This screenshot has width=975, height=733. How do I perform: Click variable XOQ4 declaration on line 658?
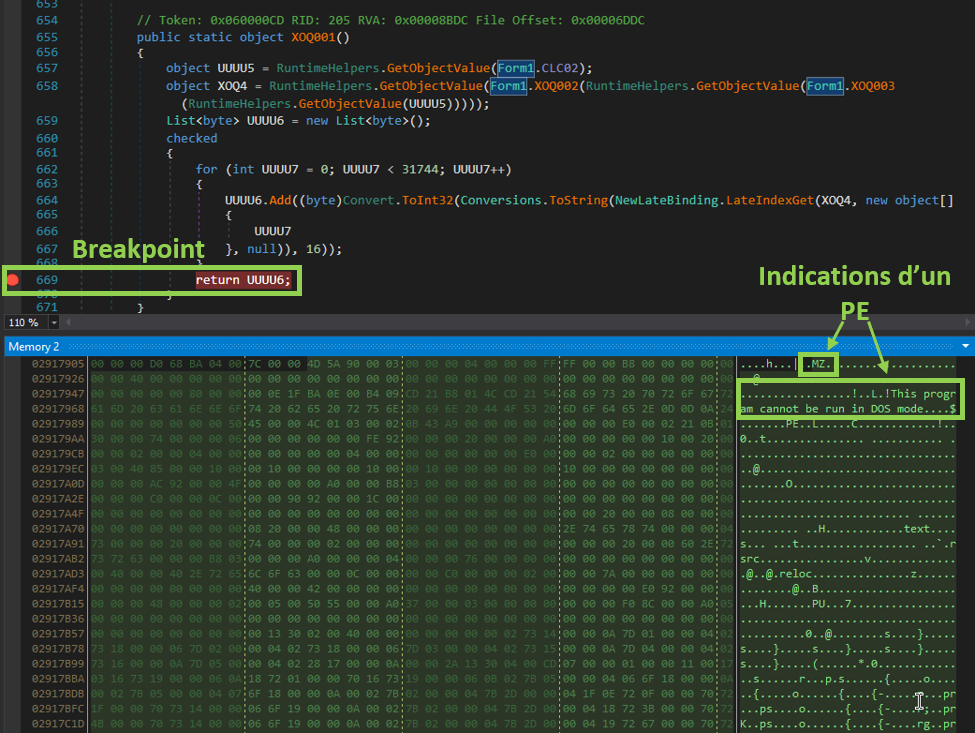232,86
